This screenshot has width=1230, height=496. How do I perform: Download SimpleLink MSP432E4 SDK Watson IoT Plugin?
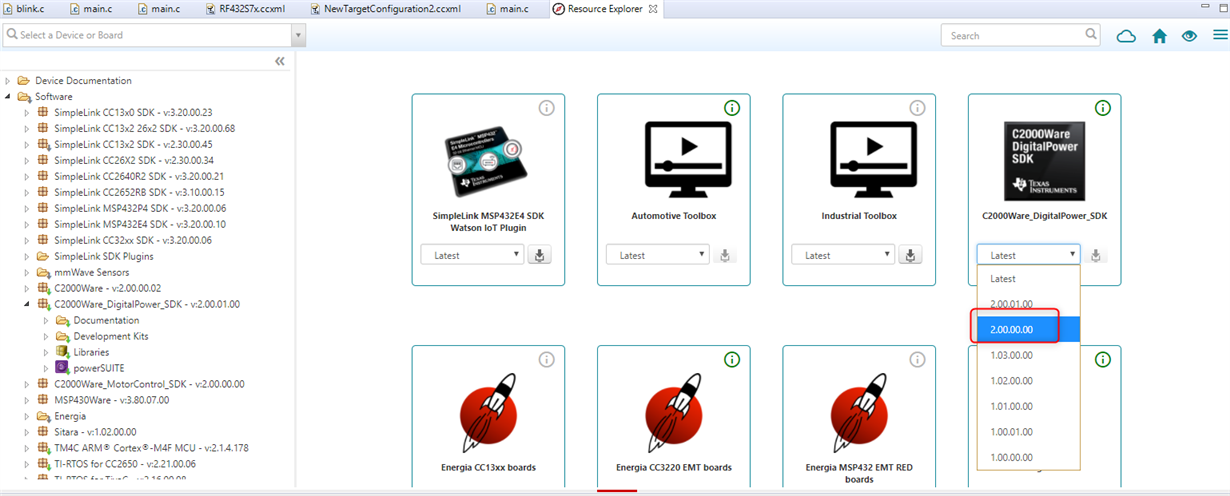tap(540, 255)
